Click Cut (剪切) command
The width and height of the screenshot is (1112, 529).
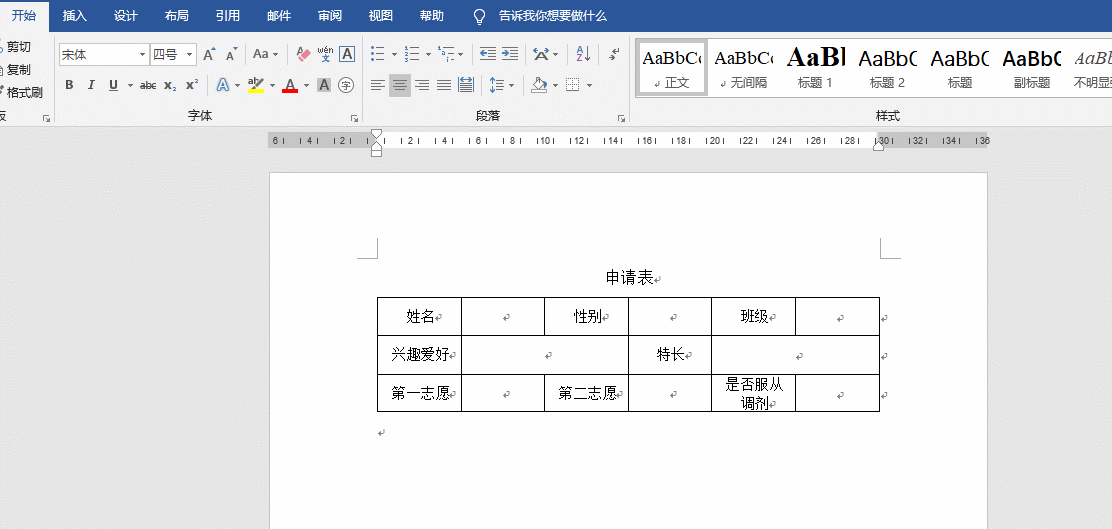click(x=16, y=48)
